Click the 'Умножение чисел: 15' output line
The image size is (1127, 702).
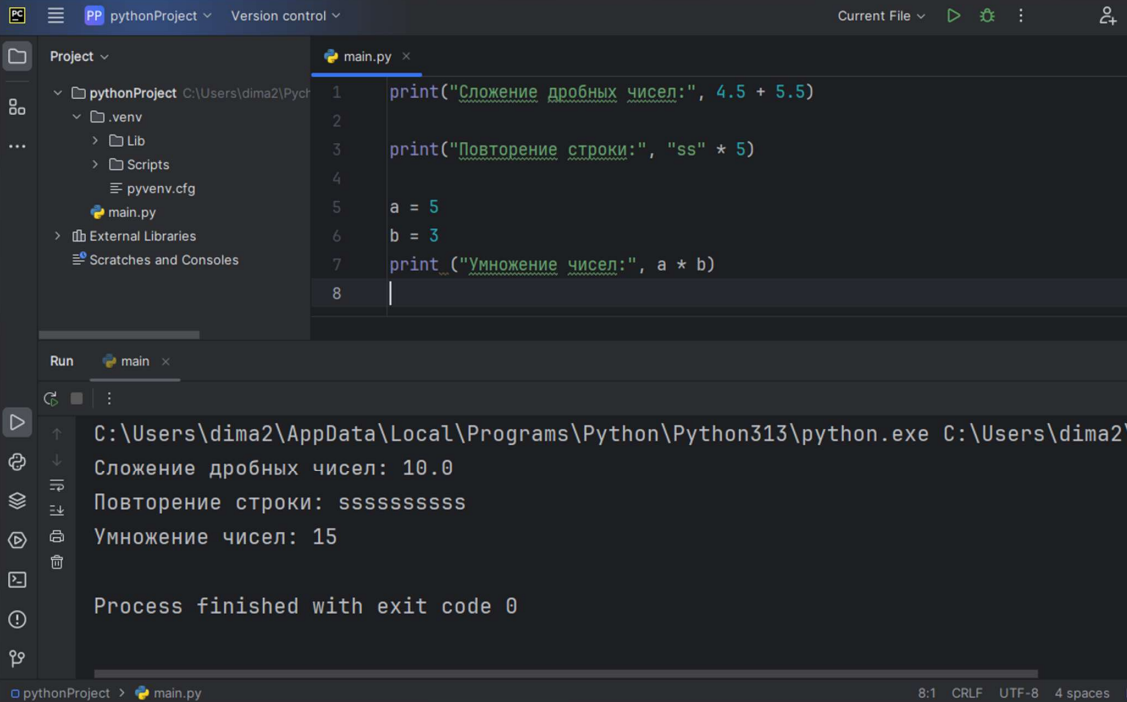point(216,537)
